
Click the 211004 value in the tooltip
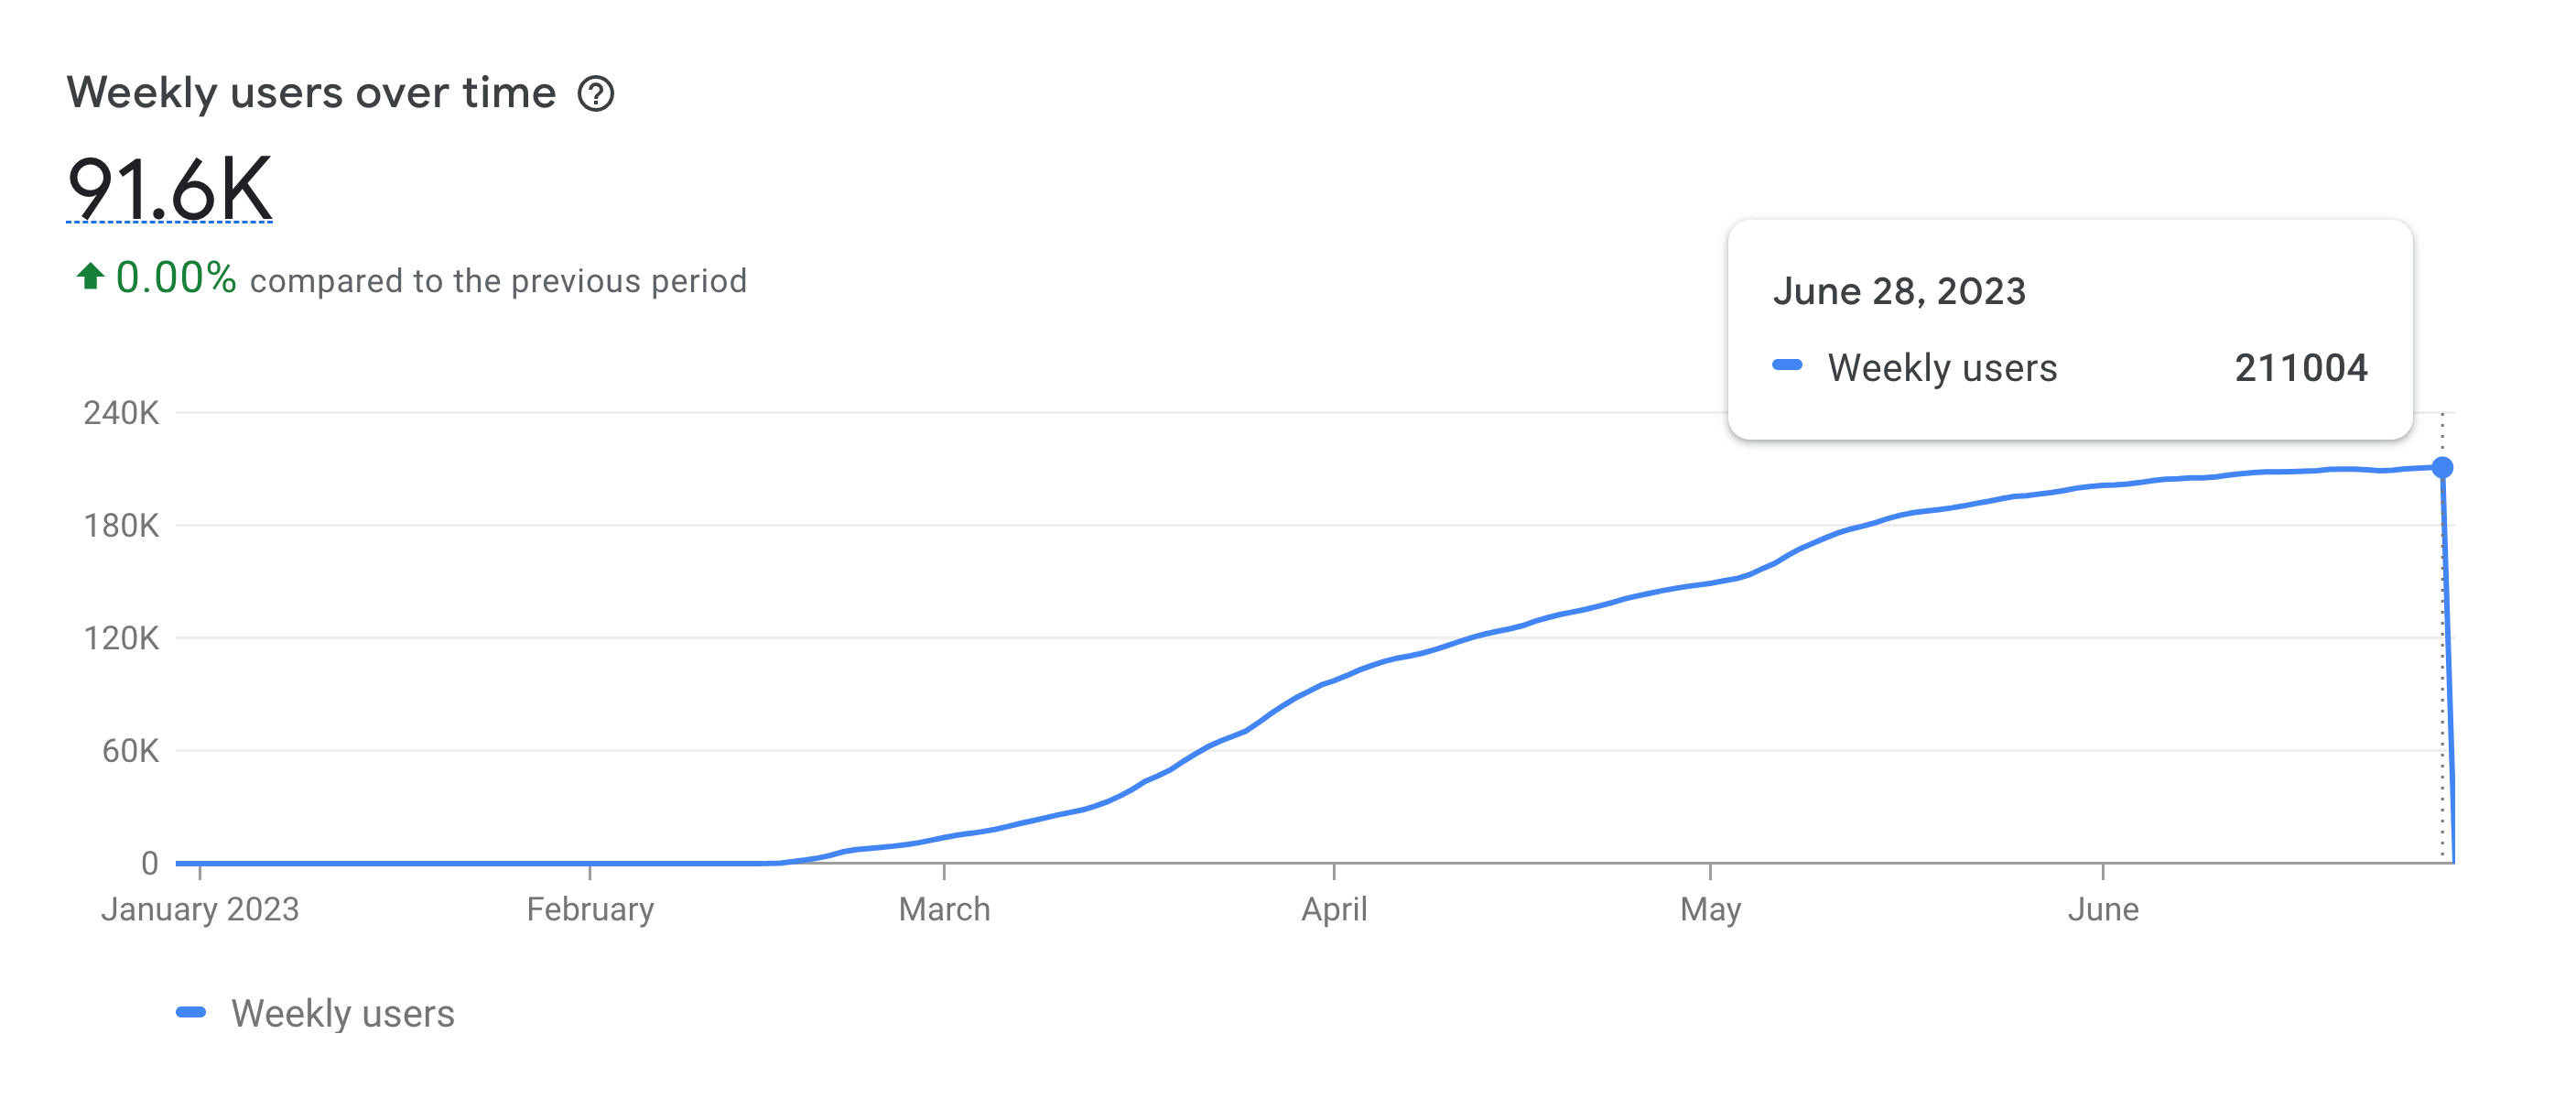click(x=2301, y=368)
